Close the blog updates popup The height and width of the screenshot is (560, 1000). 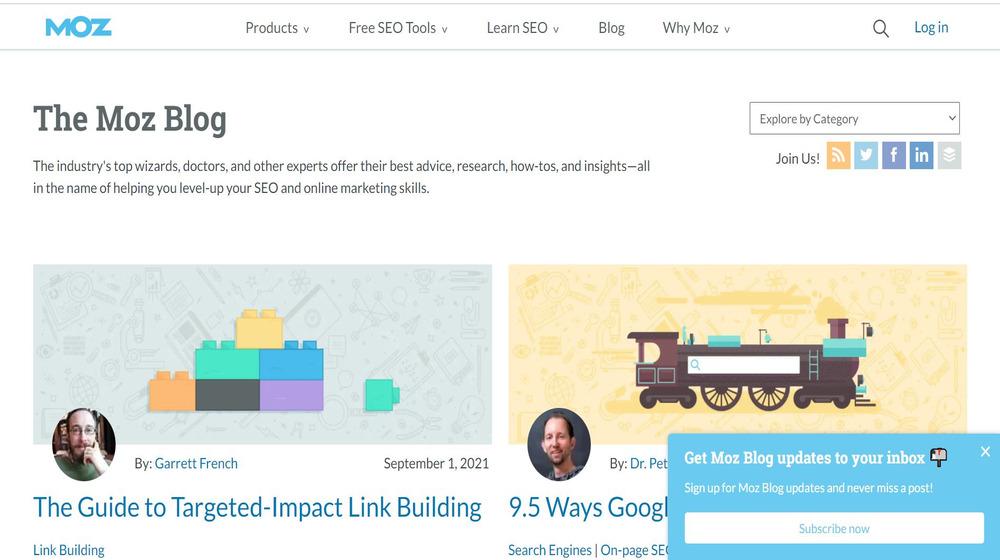point(985,452)
